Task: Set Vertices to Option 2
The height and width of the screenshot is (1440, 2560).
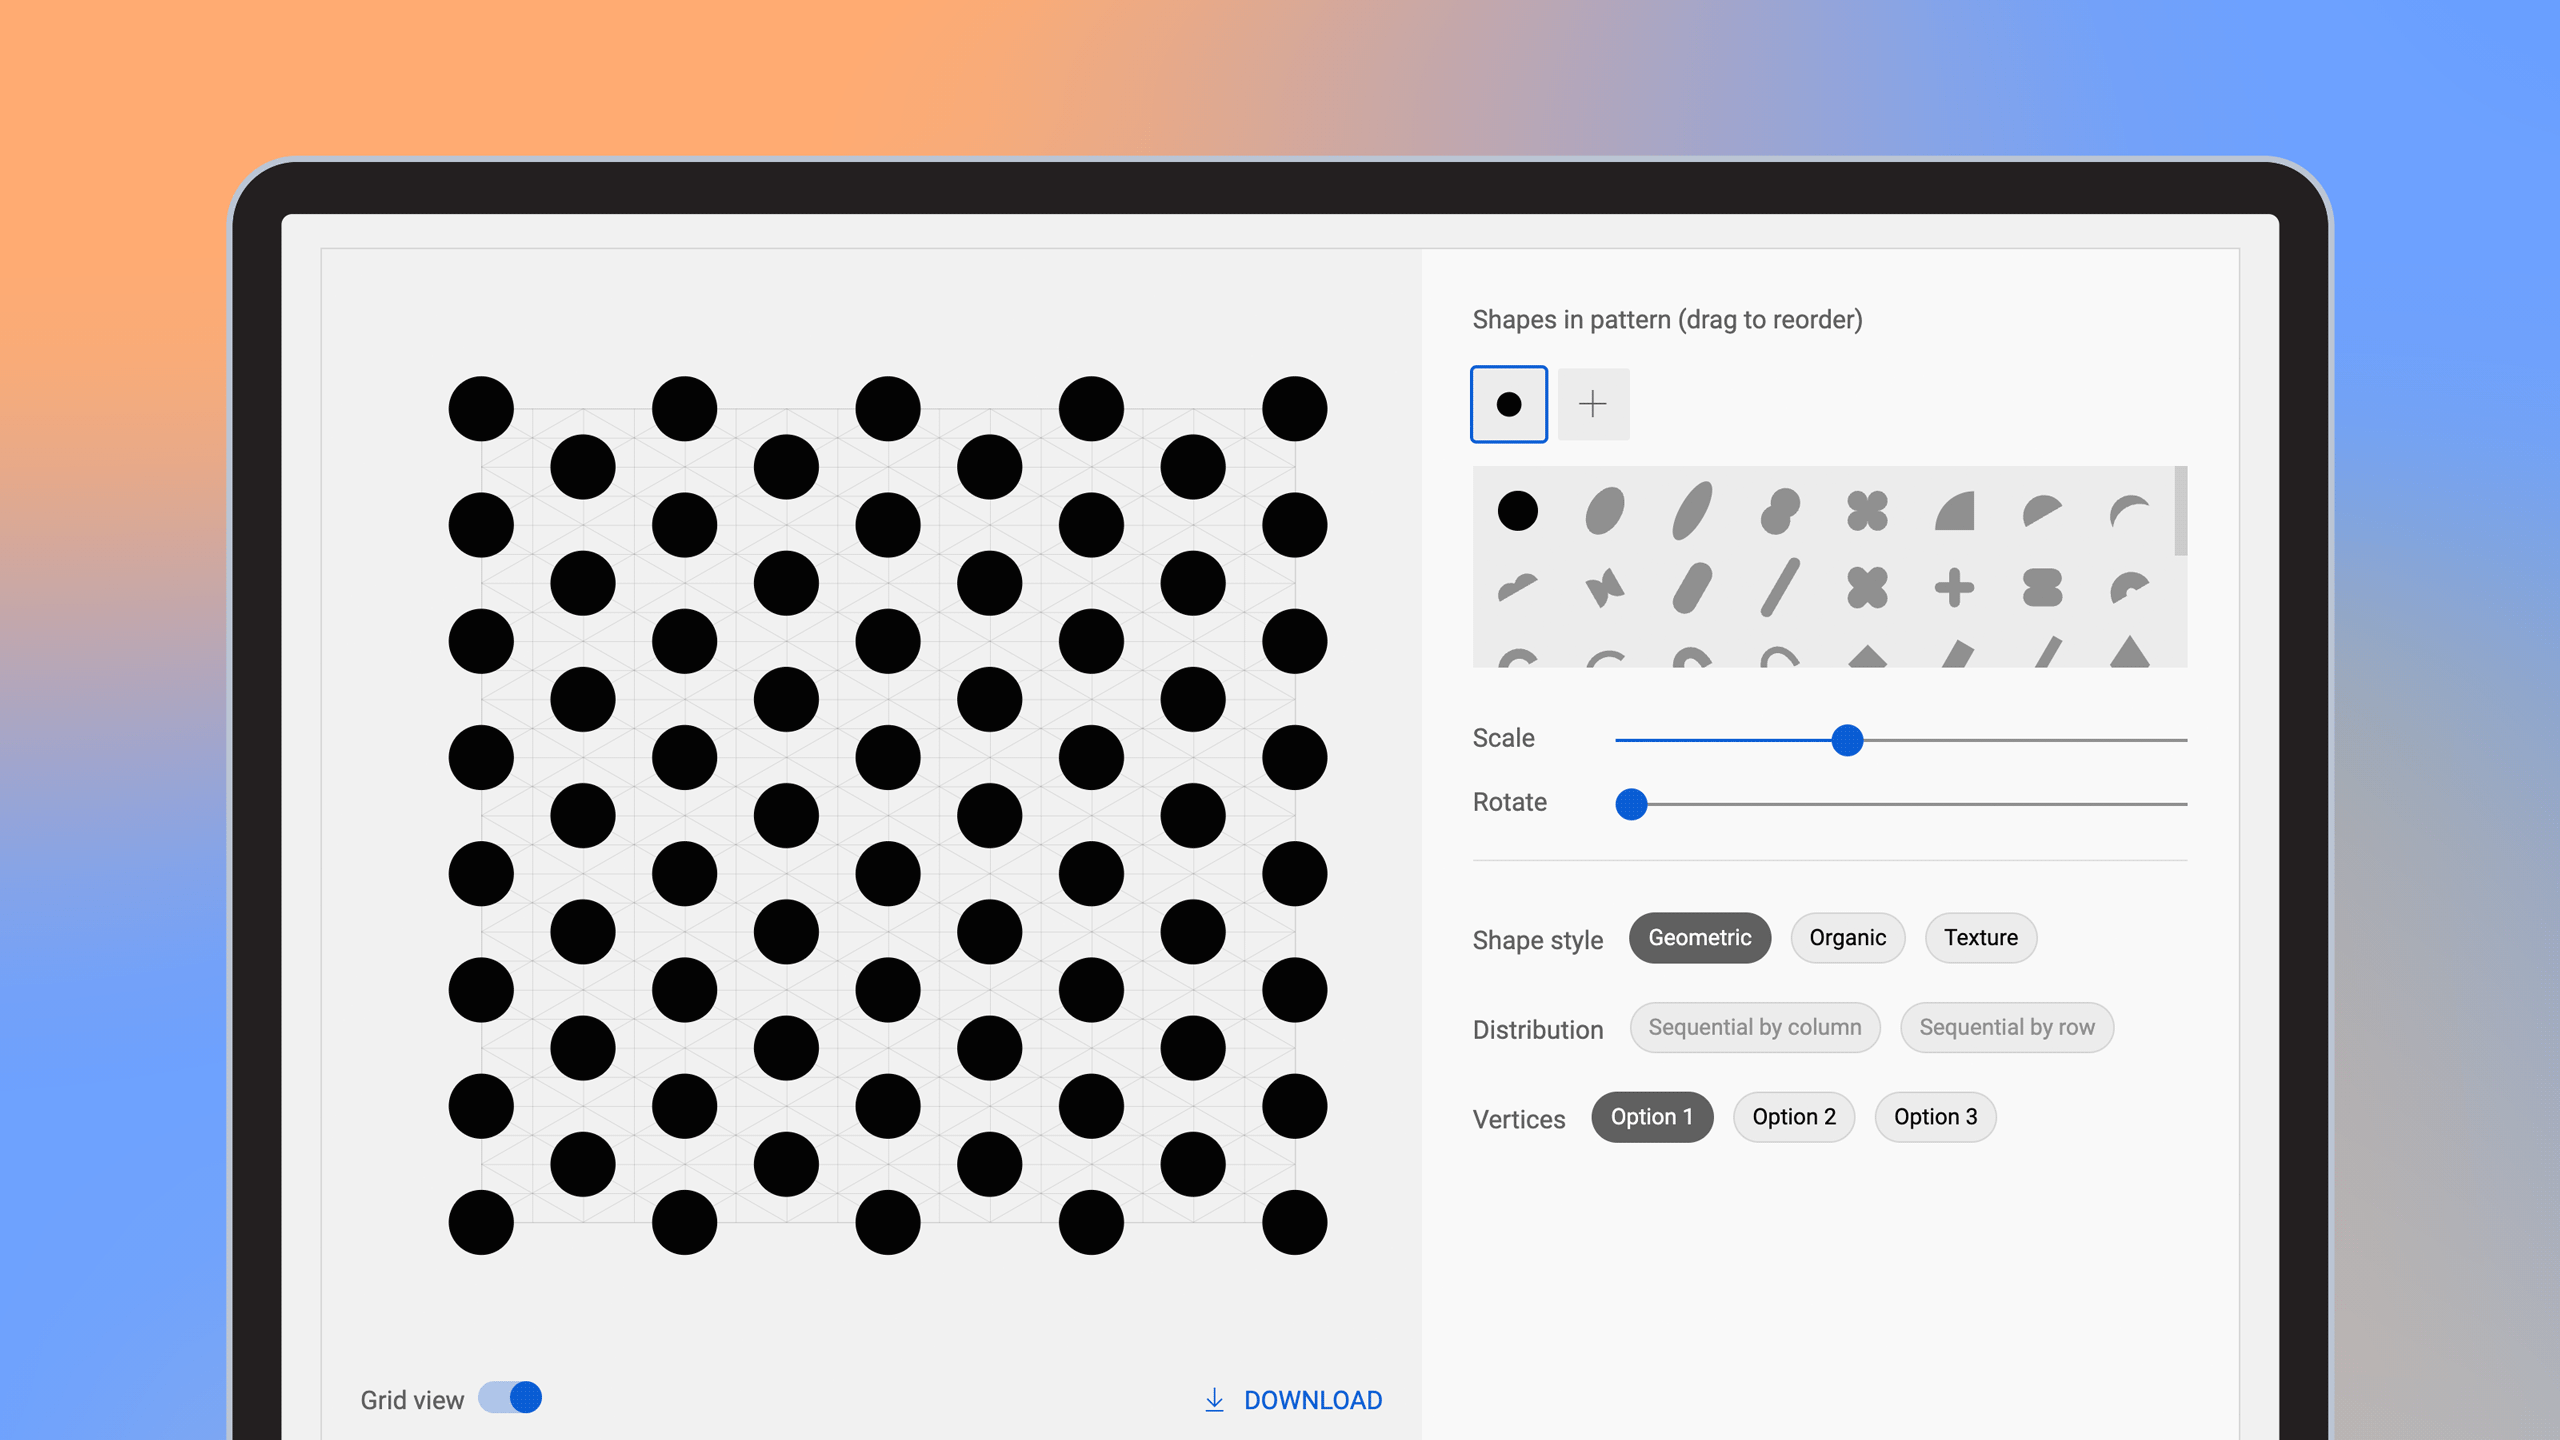Action: pos(1793,1117)
